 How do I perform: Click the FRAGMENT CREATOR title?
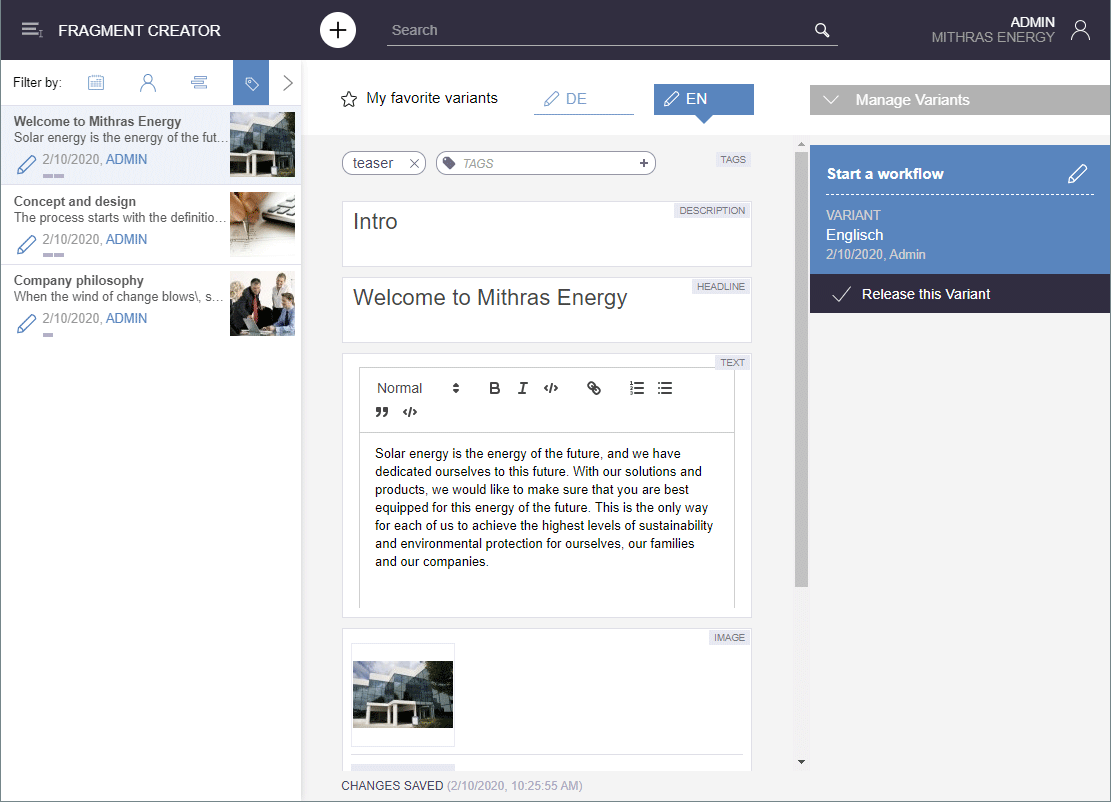139,30
